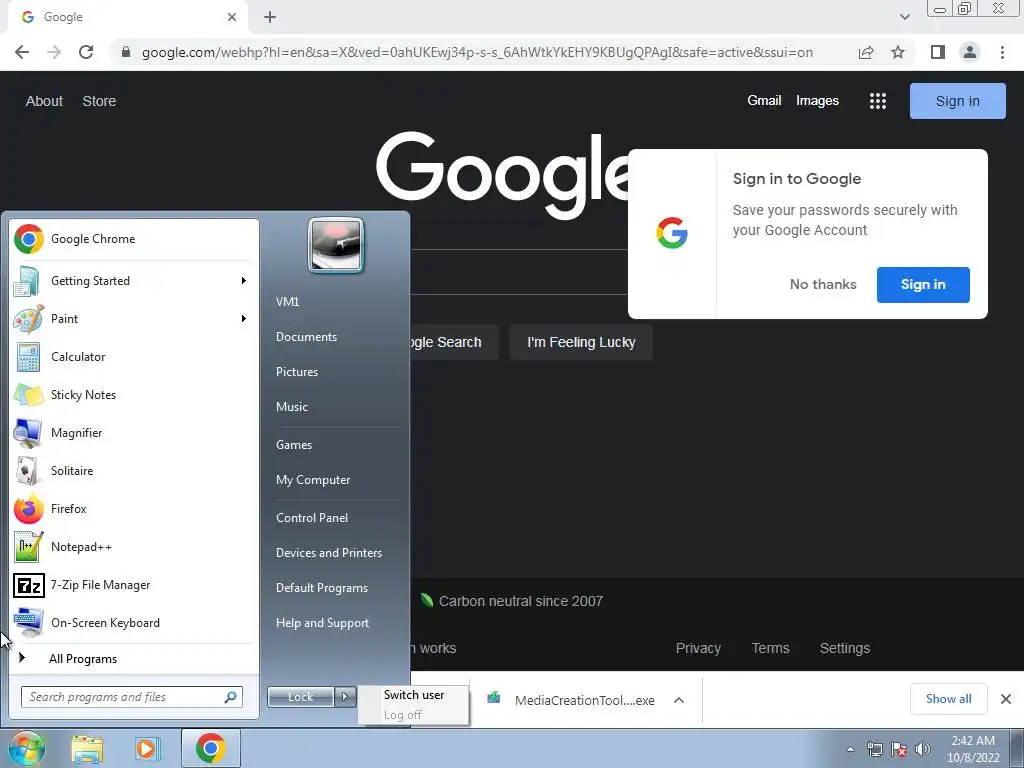This screenshot has height=768, width=1024.
Task: Launch Calculator from the Start menu
Action: click(134, 357)
